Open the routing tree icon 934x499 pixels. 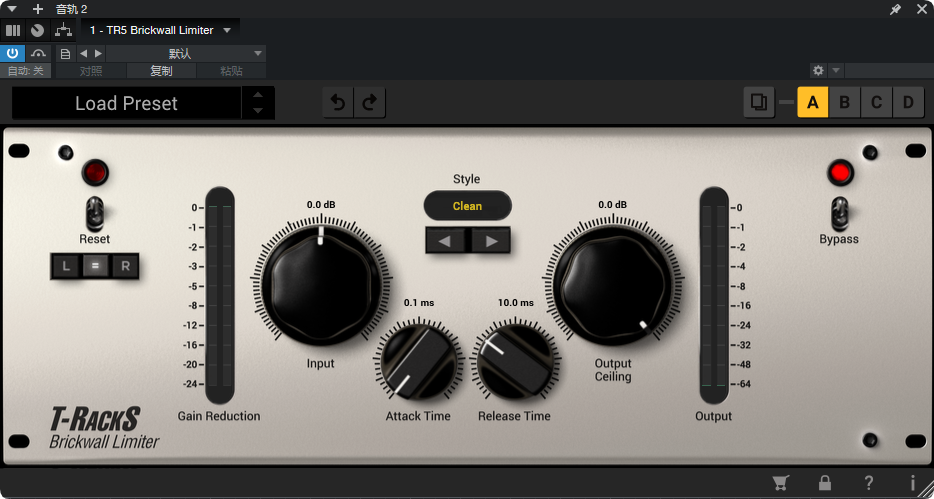pos(63,30)
